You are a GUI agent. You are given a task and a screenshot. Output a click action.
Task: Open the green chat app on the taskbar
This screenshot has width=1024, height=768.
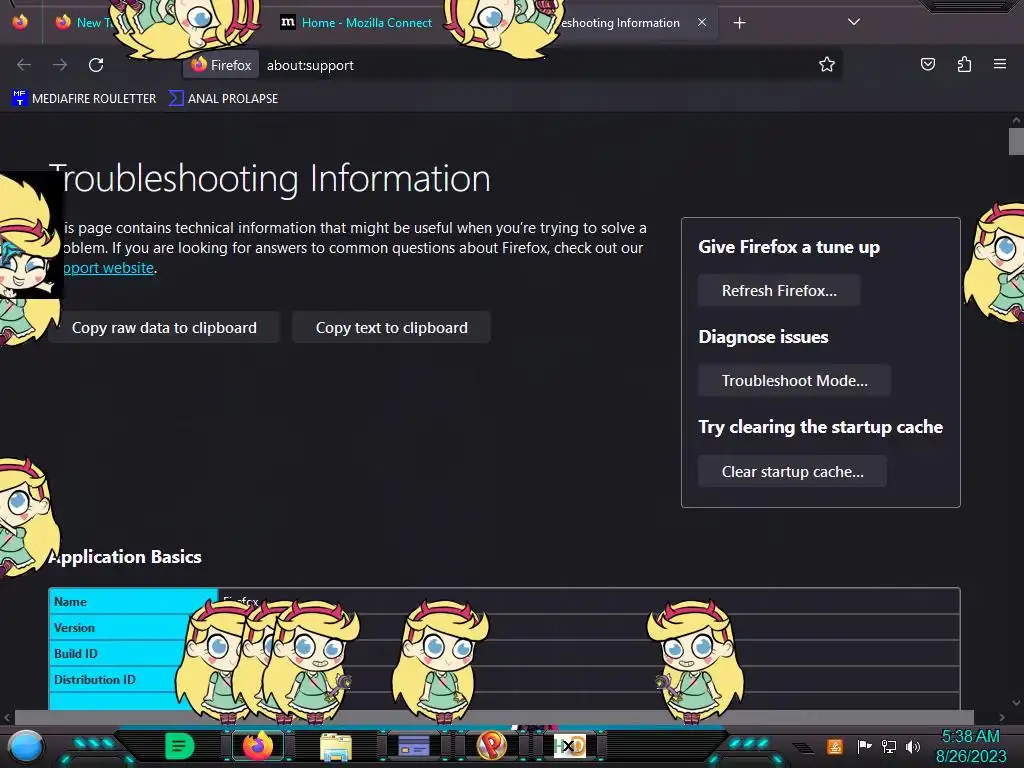point(180,746)
